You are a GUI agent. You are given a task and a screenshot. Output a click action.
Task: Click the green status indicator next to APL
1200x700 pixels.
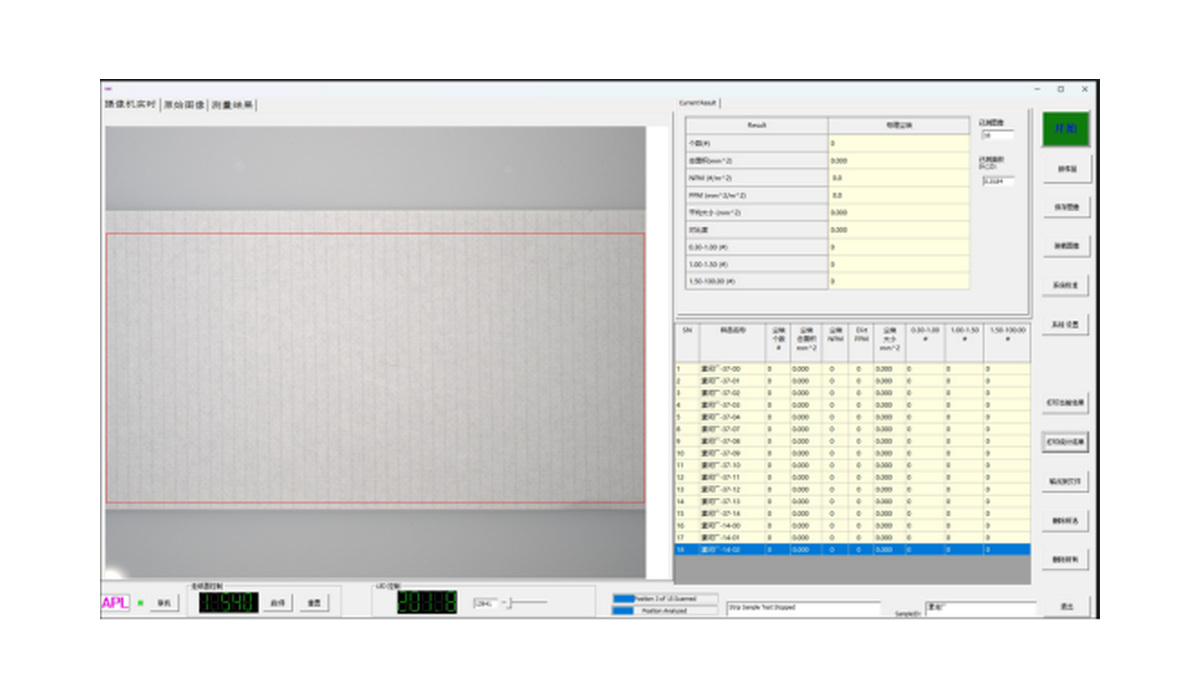click(140, 603)
